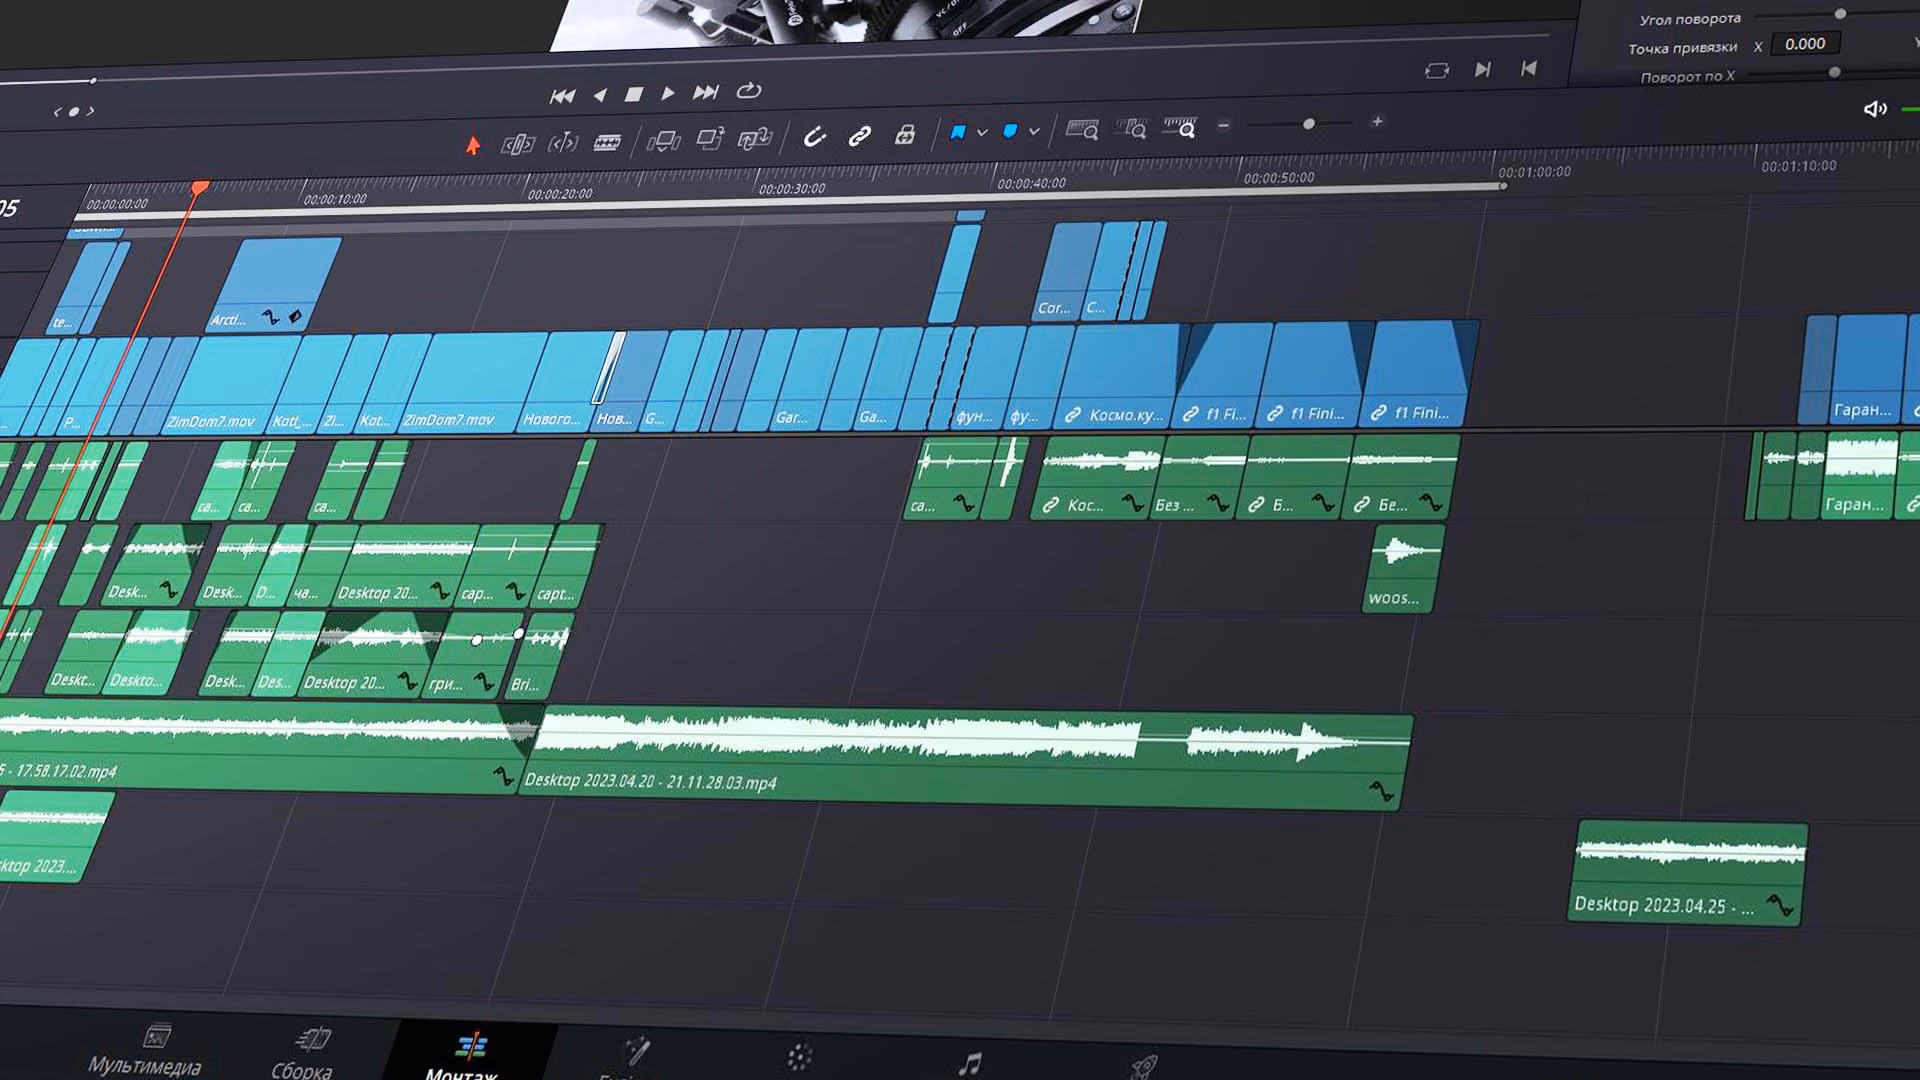This screenshot has height=1080, width=1920.
Task: Activate the Trim Edit mode tool
Action: [x=517, y=145]
